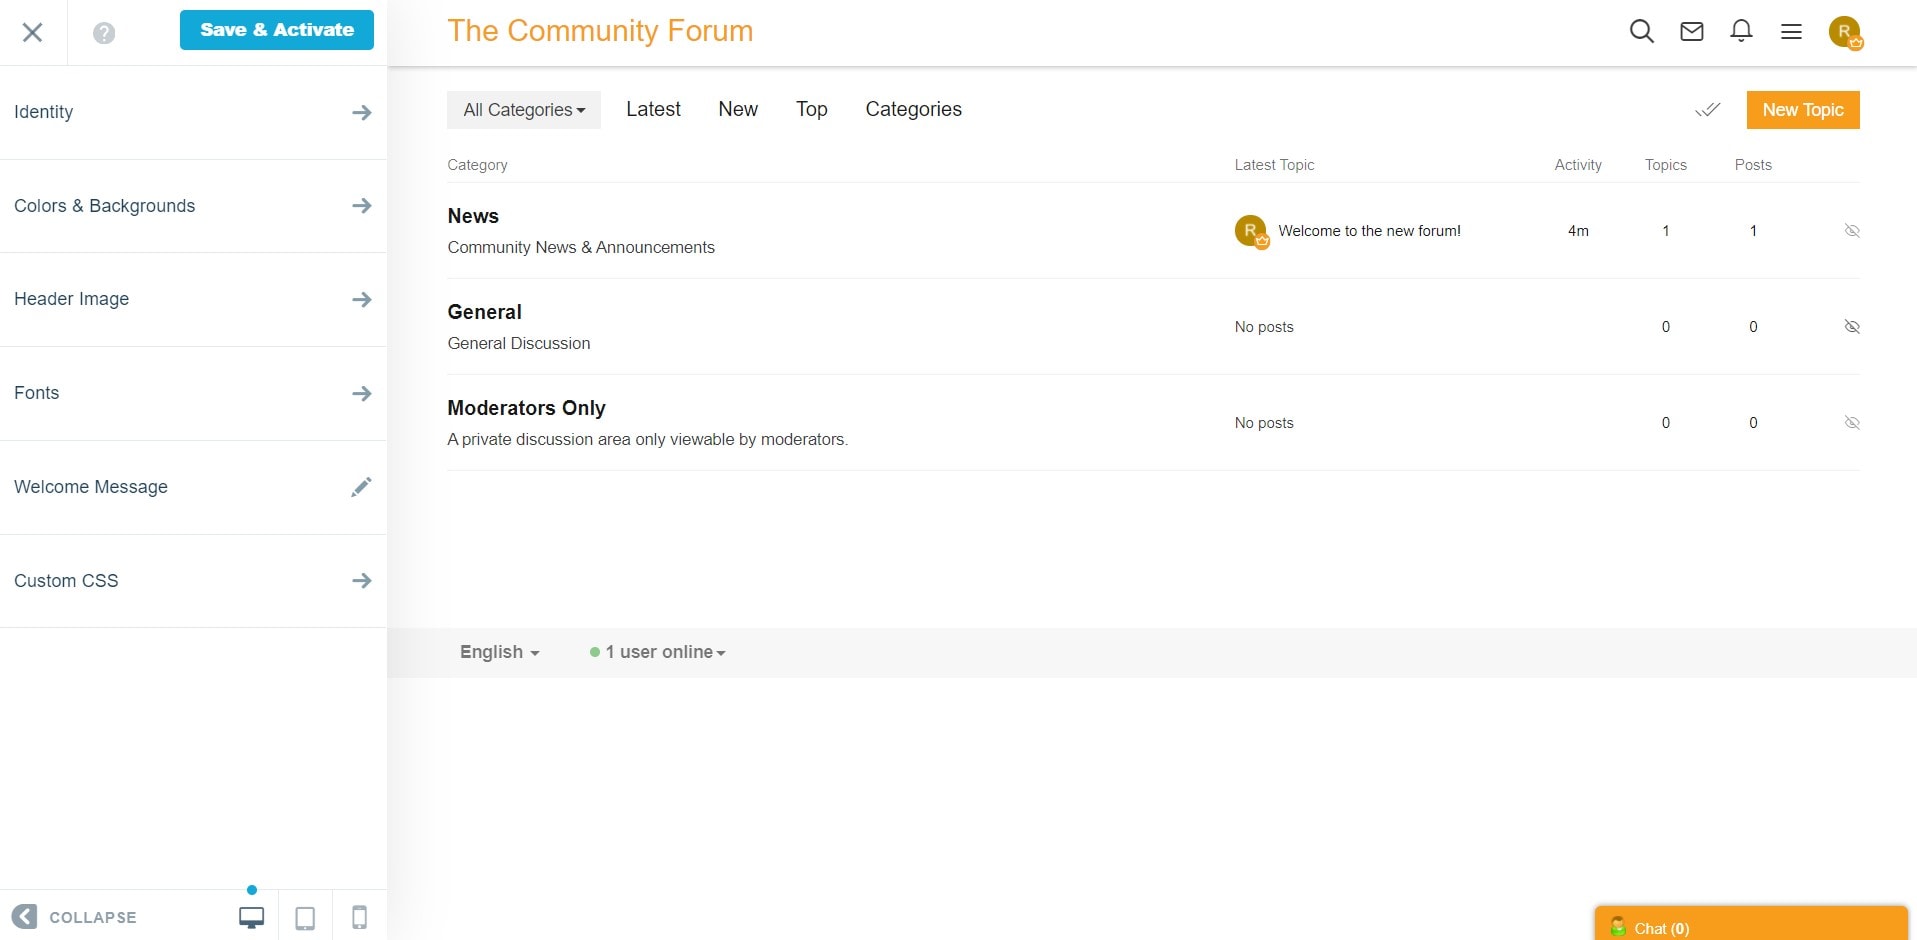
Task: Expand the All Categories dropdown
Action: coord(523,110)
